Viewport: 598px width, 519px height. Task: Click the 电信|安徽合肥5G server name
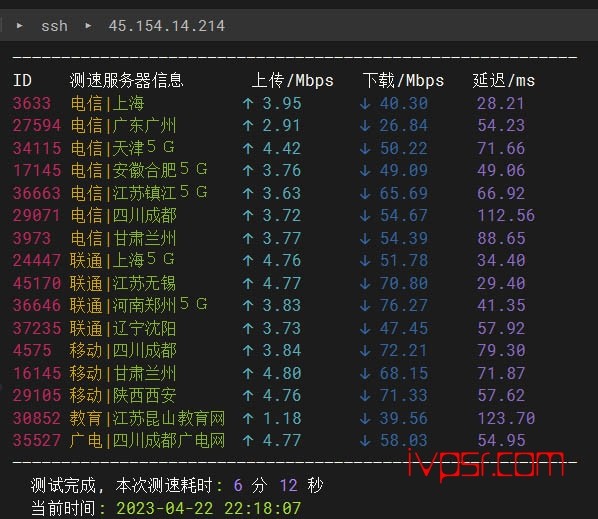coord(139,170)
